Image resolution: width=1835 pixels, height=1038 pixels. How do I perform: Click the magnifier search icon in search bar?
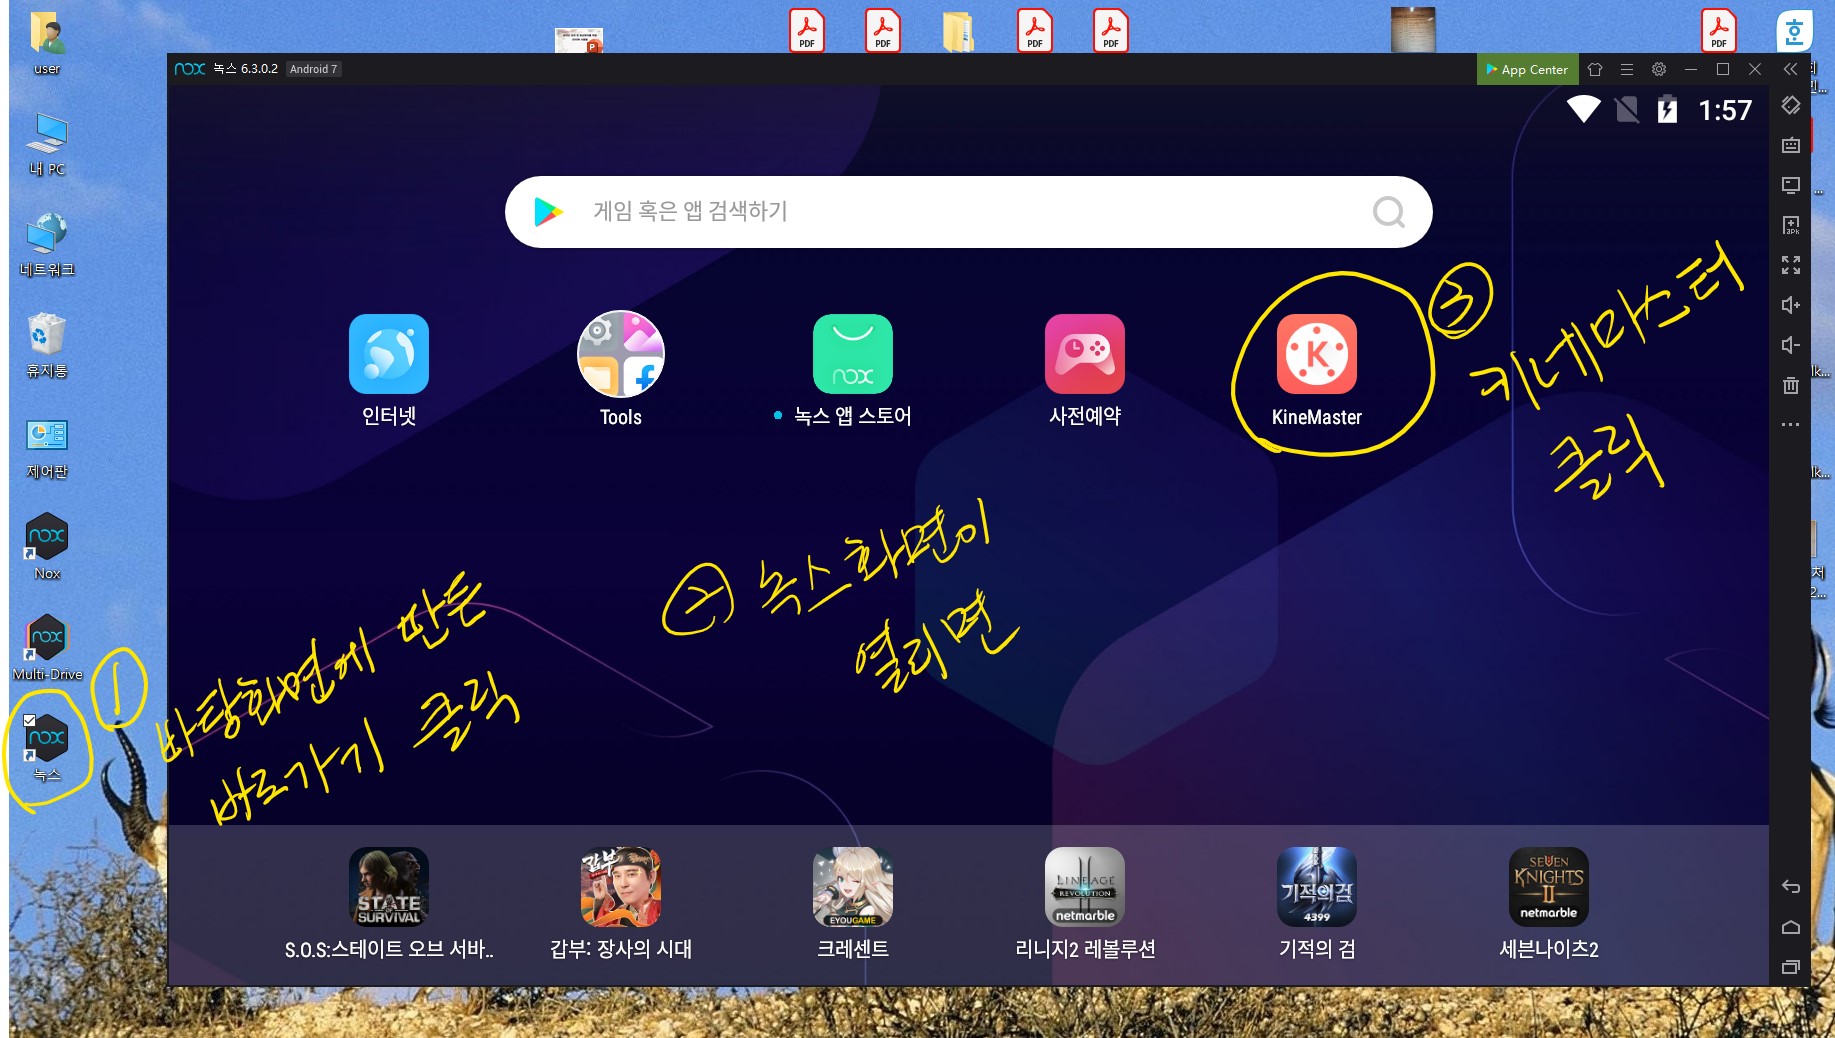(x=1388, y=212)
